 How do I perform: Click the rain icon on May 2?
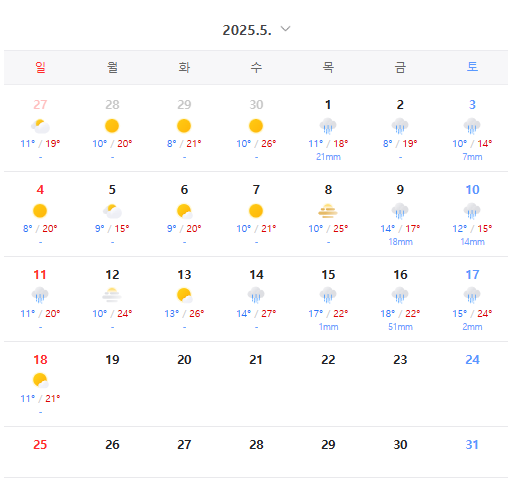coord(400,126)
